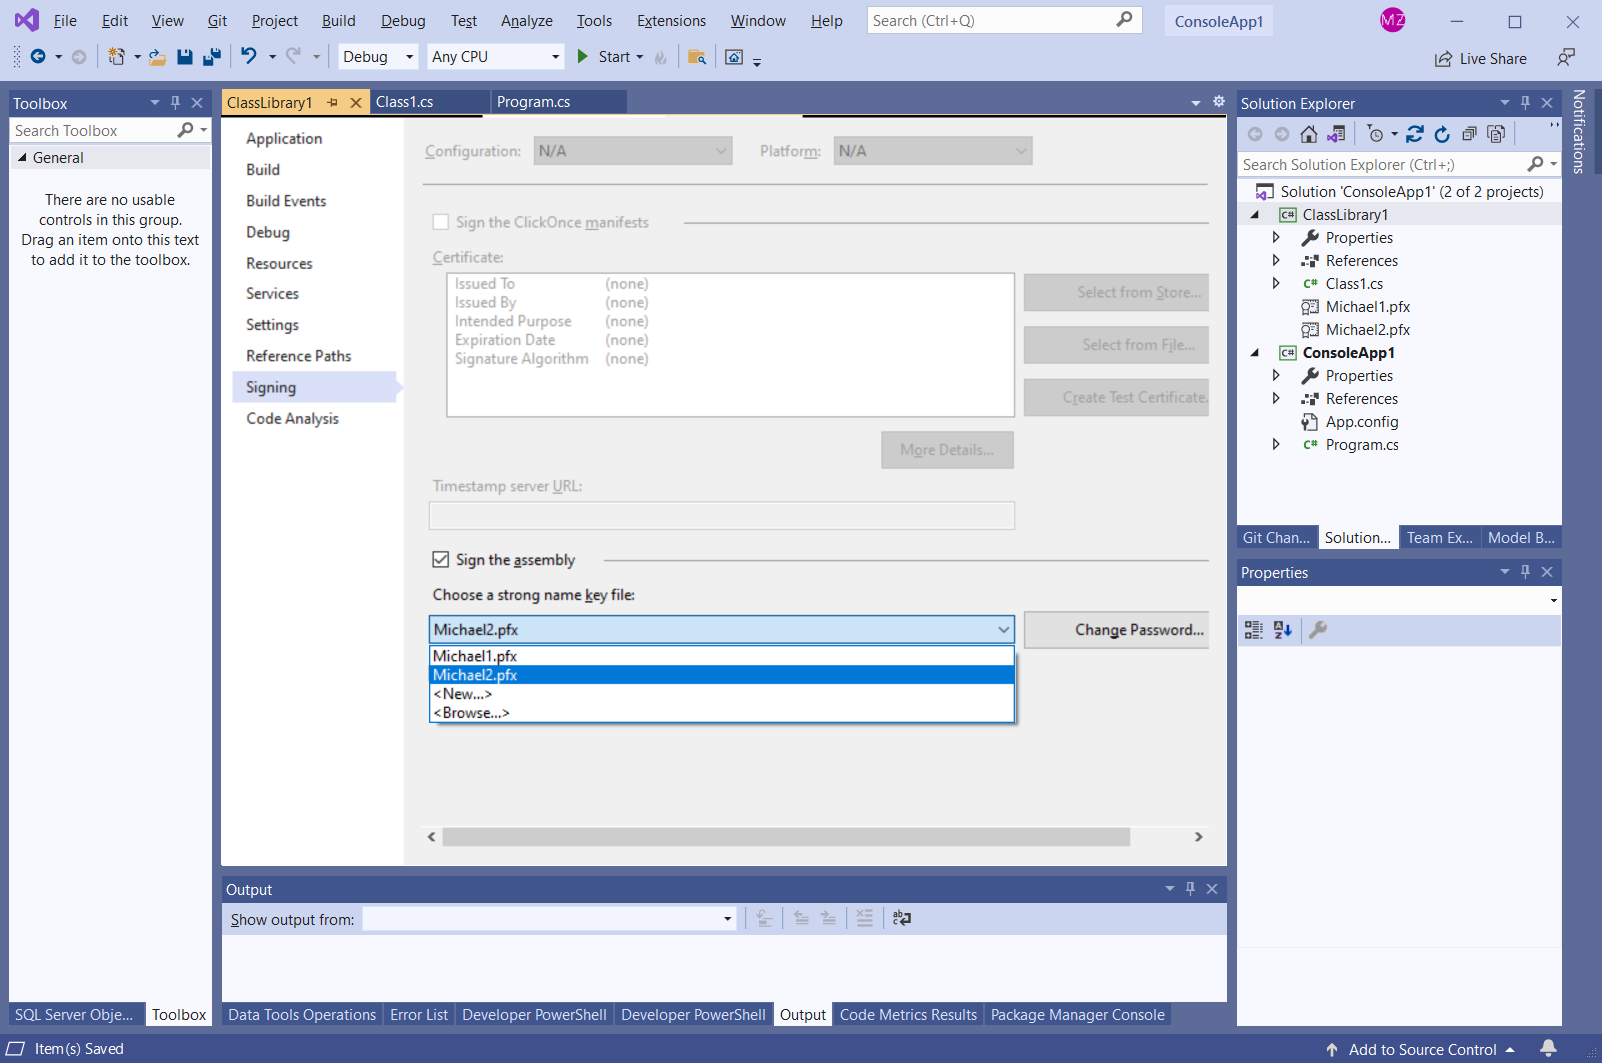Click Collapse All icon in Solution Explorer
Viewport: 1602px width, 1063px height.
[x=1469, y=134]
